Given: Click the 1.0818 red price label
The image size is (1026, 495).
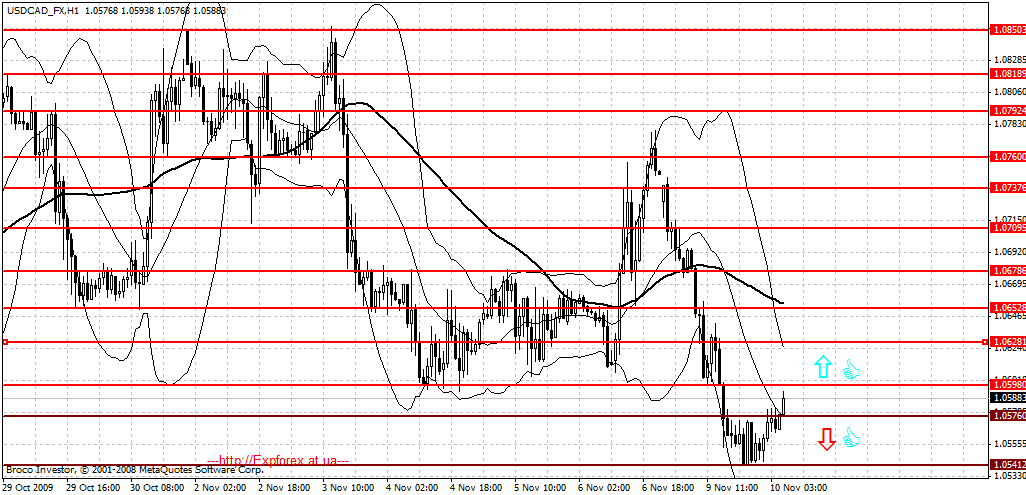Looking at the screenshot, I should [1009, 74].
